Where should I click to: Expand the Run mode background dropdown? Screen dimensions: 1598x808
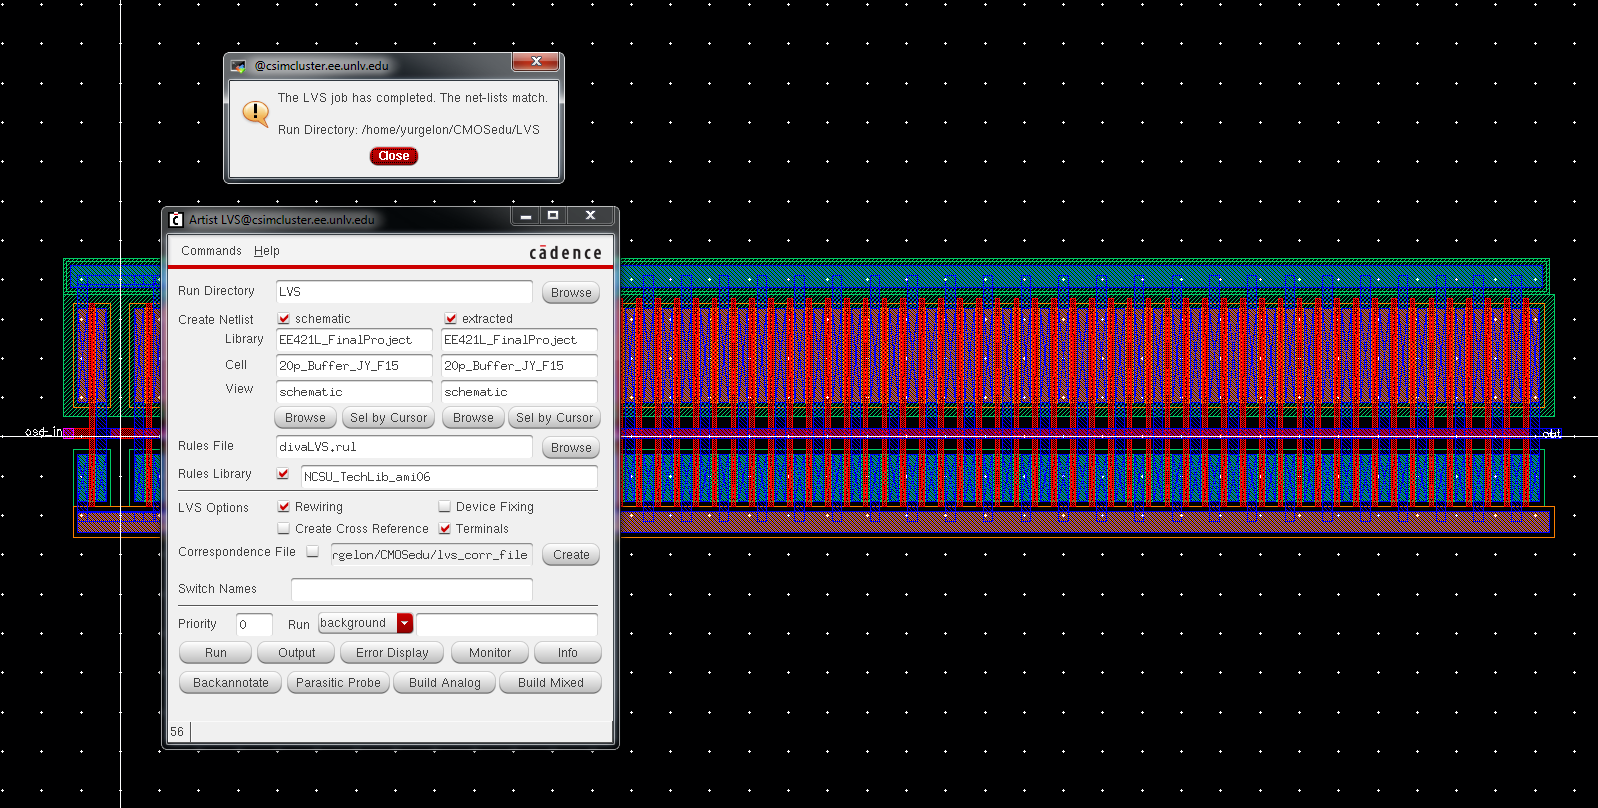(x=405, y=623)
